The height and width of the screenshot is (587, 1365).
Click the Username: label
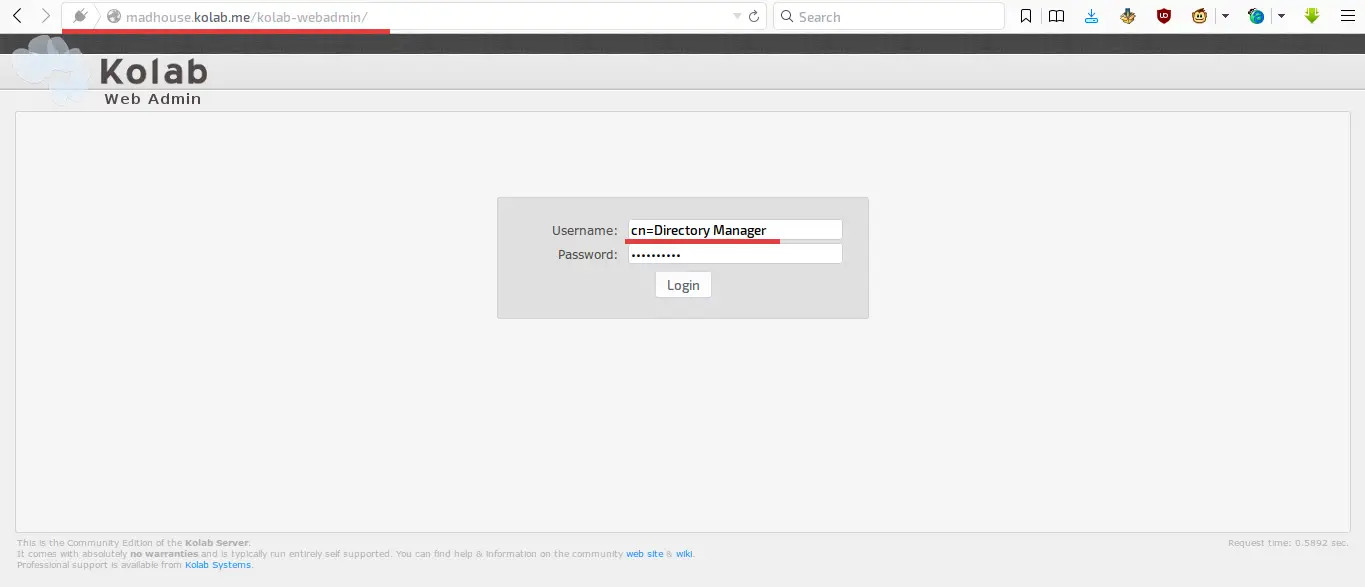coord(584,231)
